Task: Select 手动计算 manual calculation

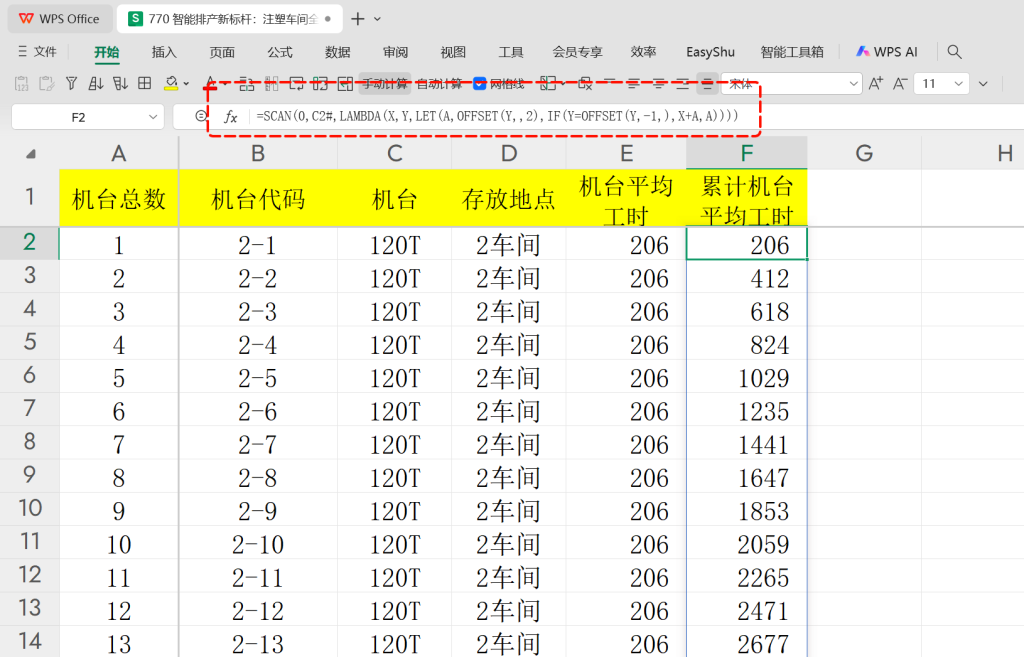Action: [x=385, y=84]
